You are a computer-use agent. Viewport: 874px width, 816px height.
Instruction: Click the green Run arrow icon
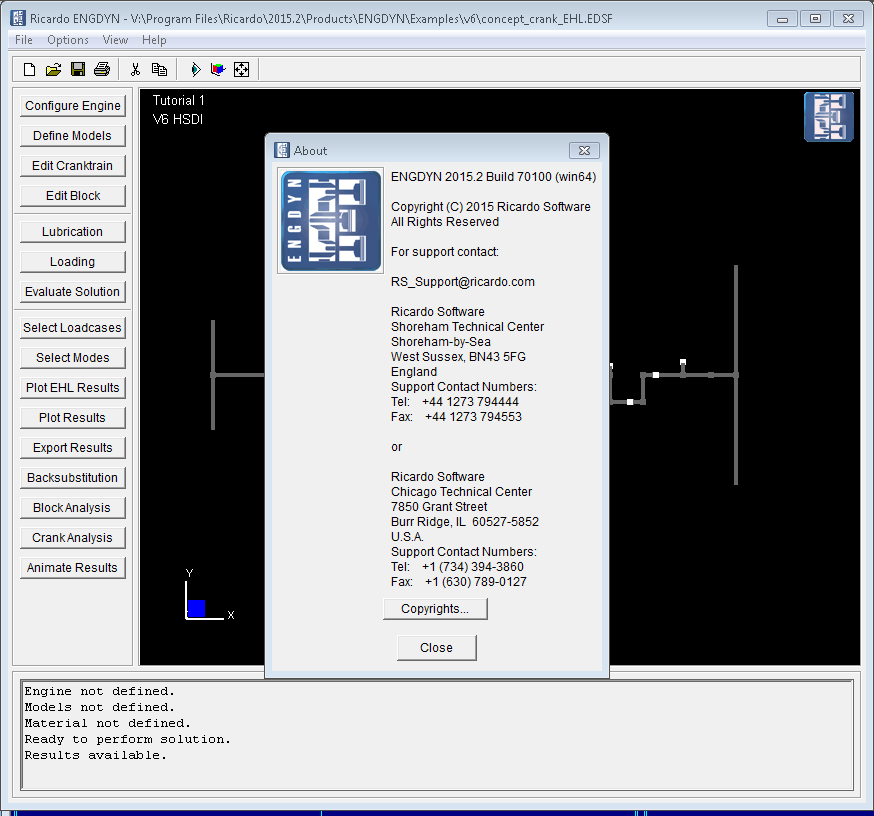[196, 70]
